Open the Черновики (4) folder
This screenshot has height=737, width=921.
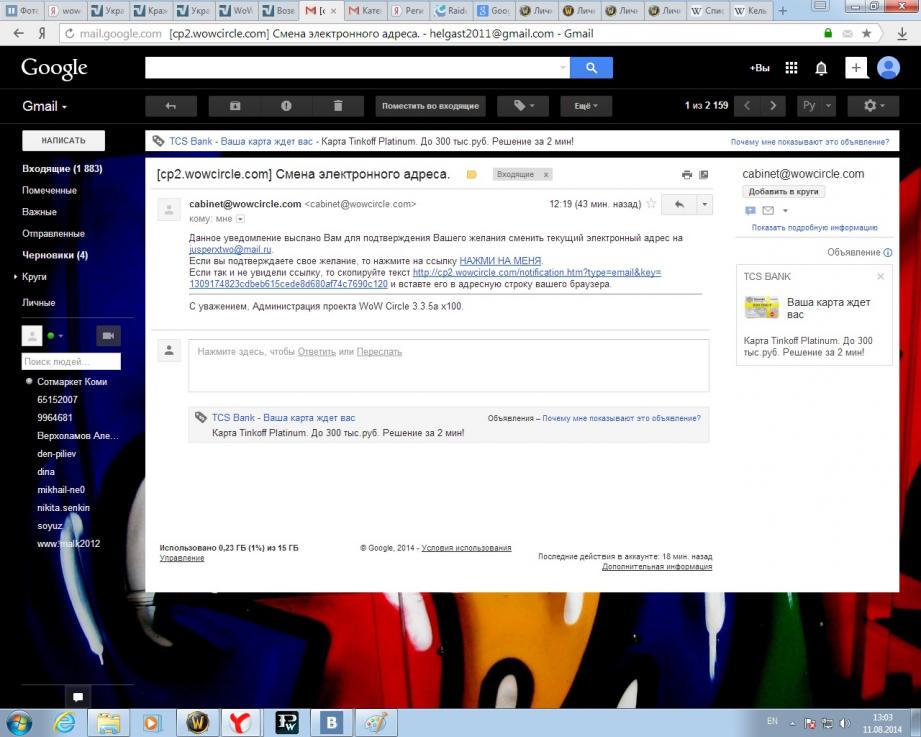click(x=55, y=255)
